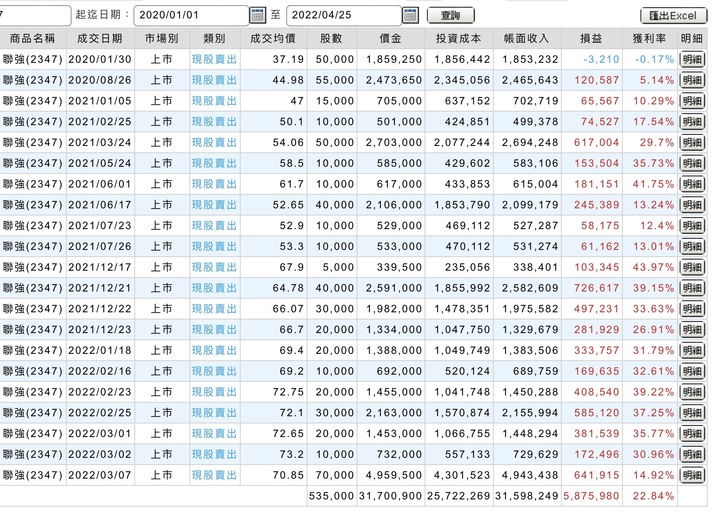This screenshot has height=527, width=720.
Task: Sort by the 損益 column header
Action: [591, 38]
